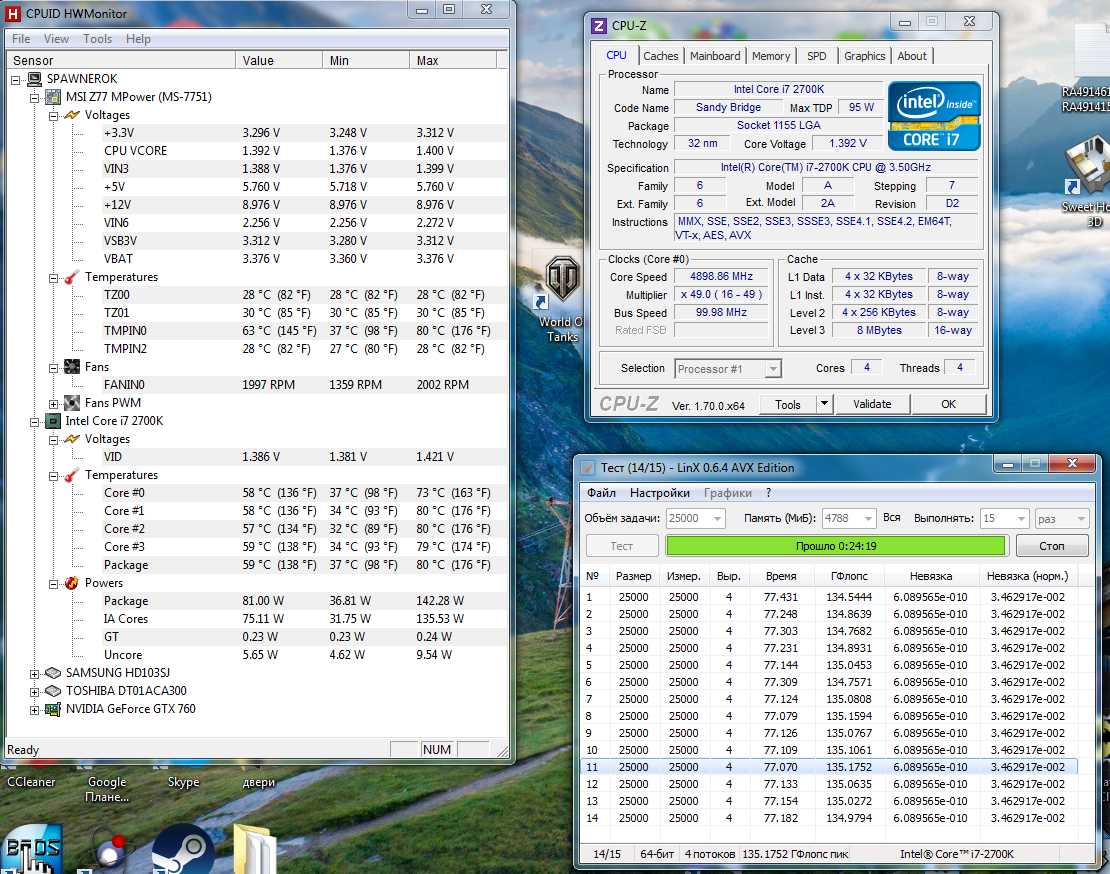
Task: Launch the Steam desktop icon
Action: (x=183, y=849)
